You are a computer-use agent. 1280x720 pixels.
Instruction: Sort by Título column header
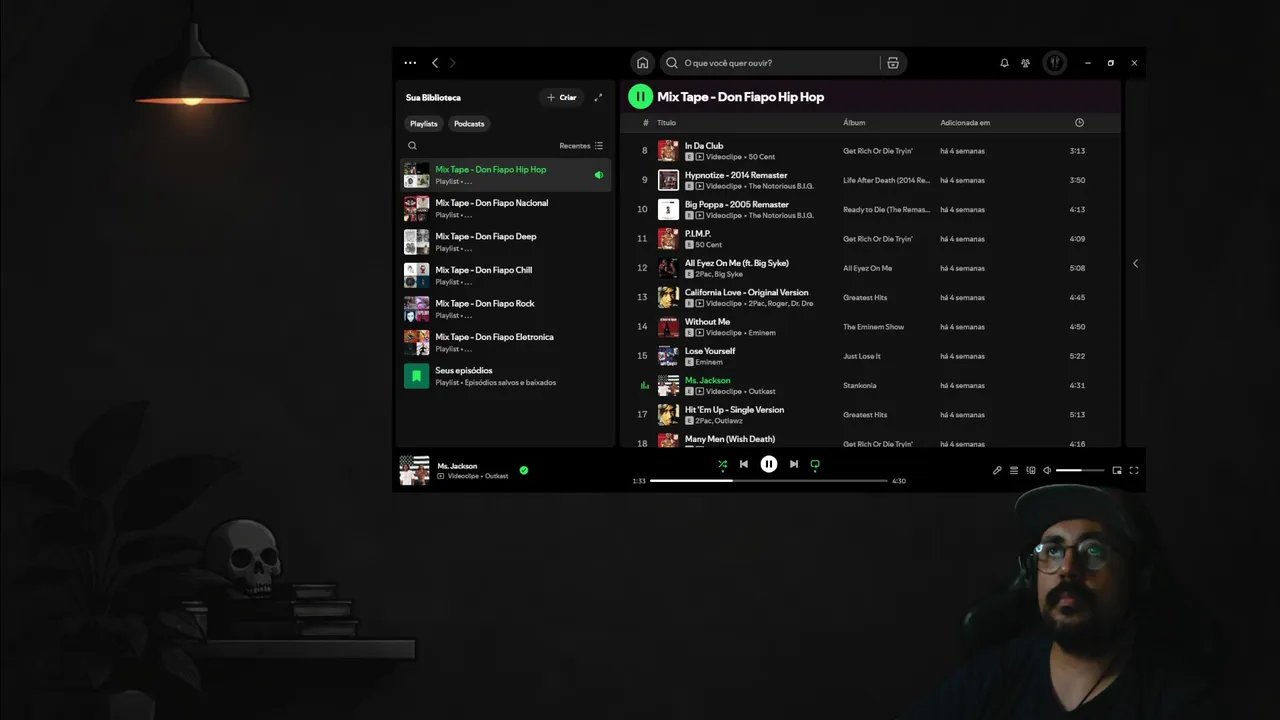(x=666, y=123)
